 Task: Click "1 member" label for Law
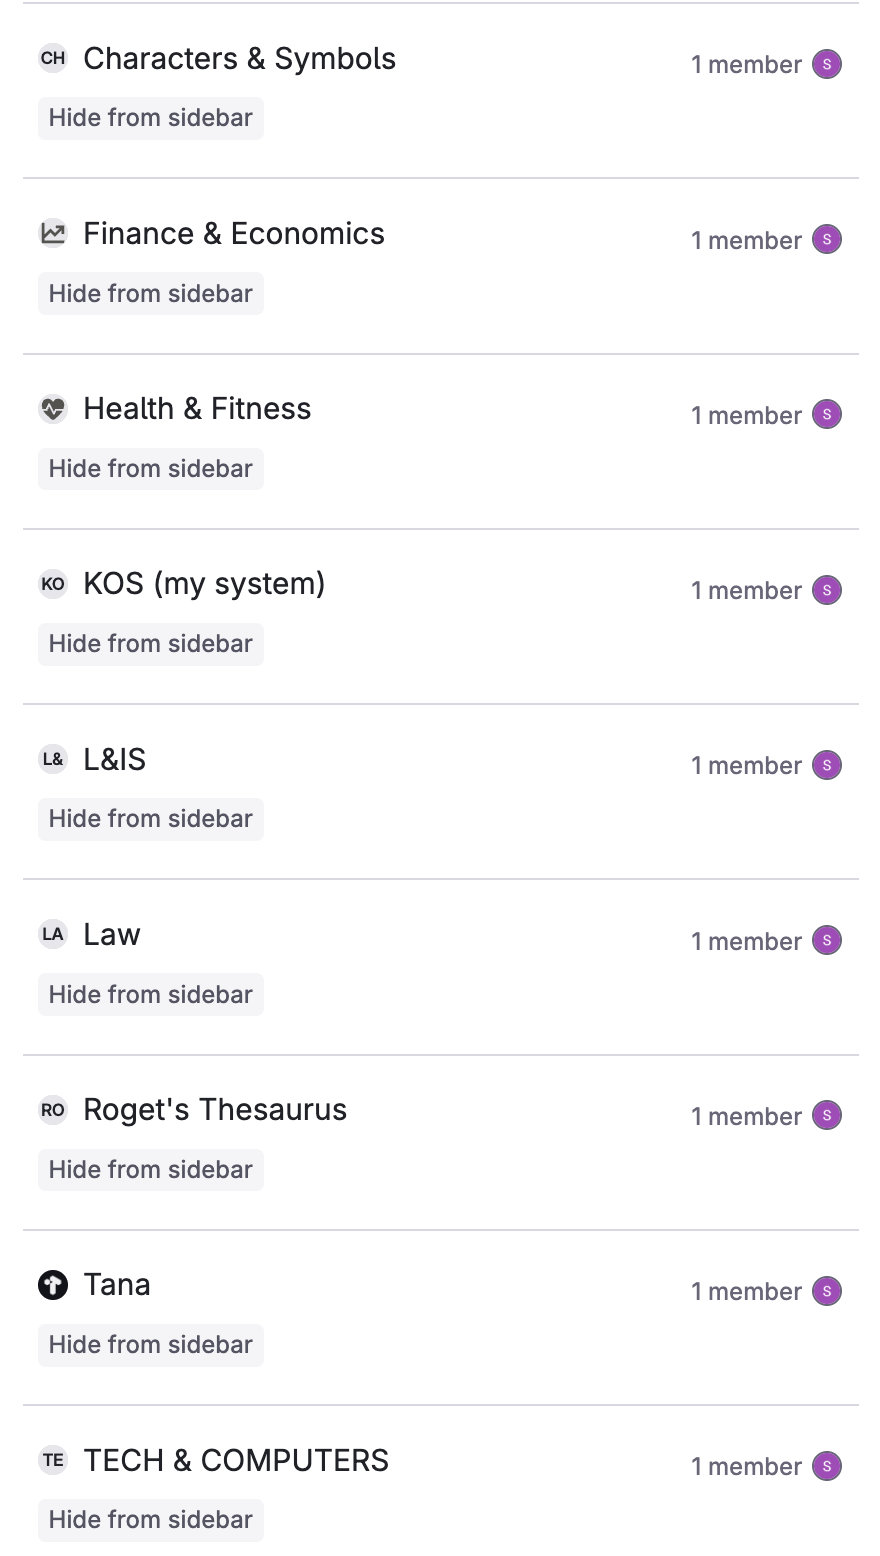pyautogui.click(x=747, y=942)
